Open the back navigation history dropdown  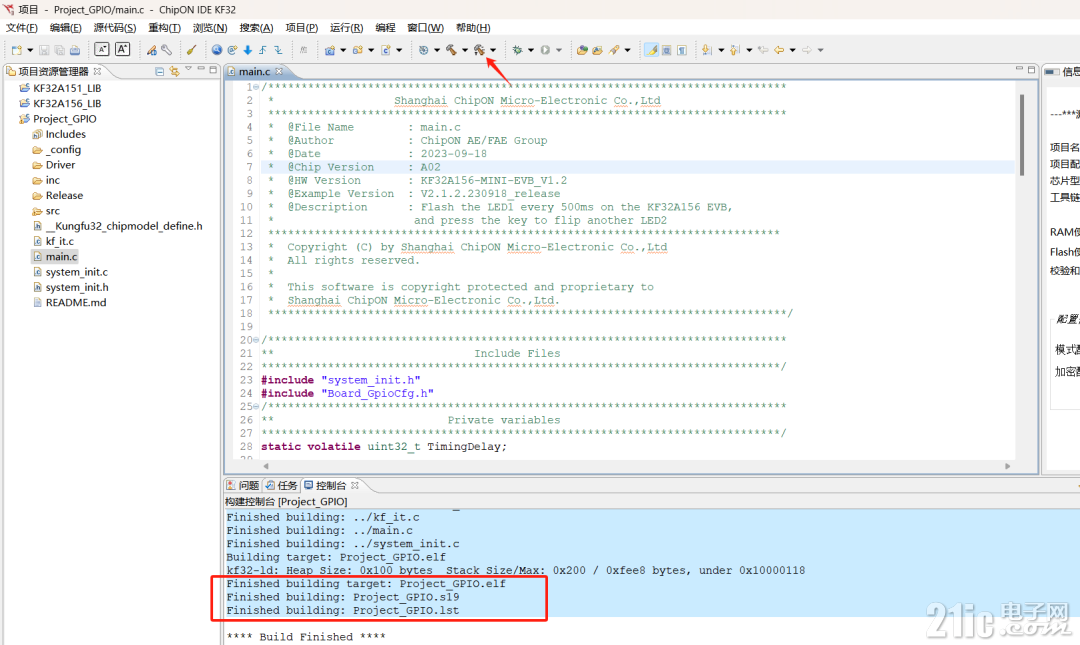pos(792,50)
